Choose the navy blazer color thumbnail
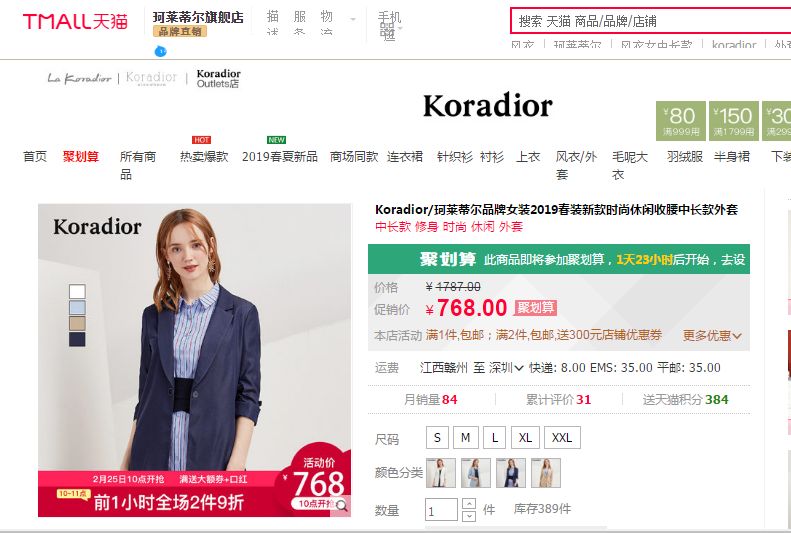This screenshot has height=533, width=791. (511, 472)
